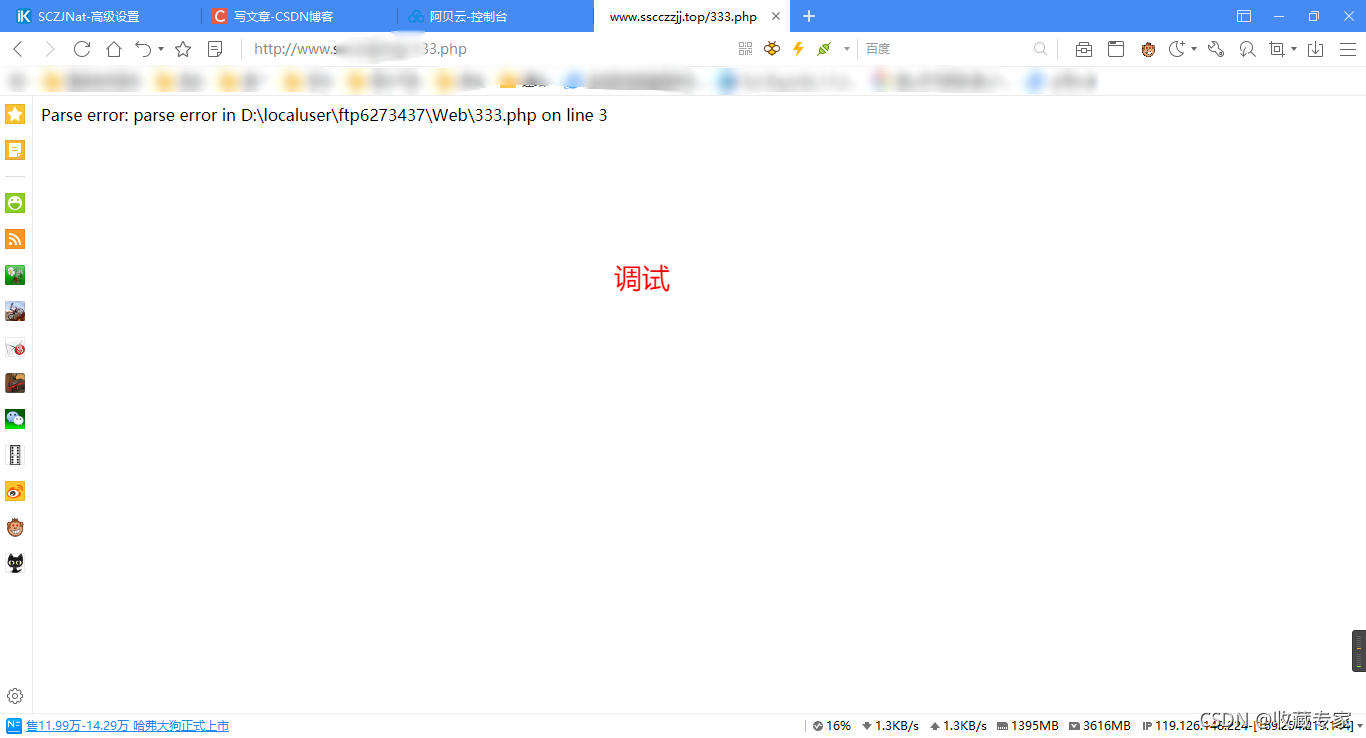
Task: Open the video filmstrip sidebar icon
Action: [x=15, y=455]
